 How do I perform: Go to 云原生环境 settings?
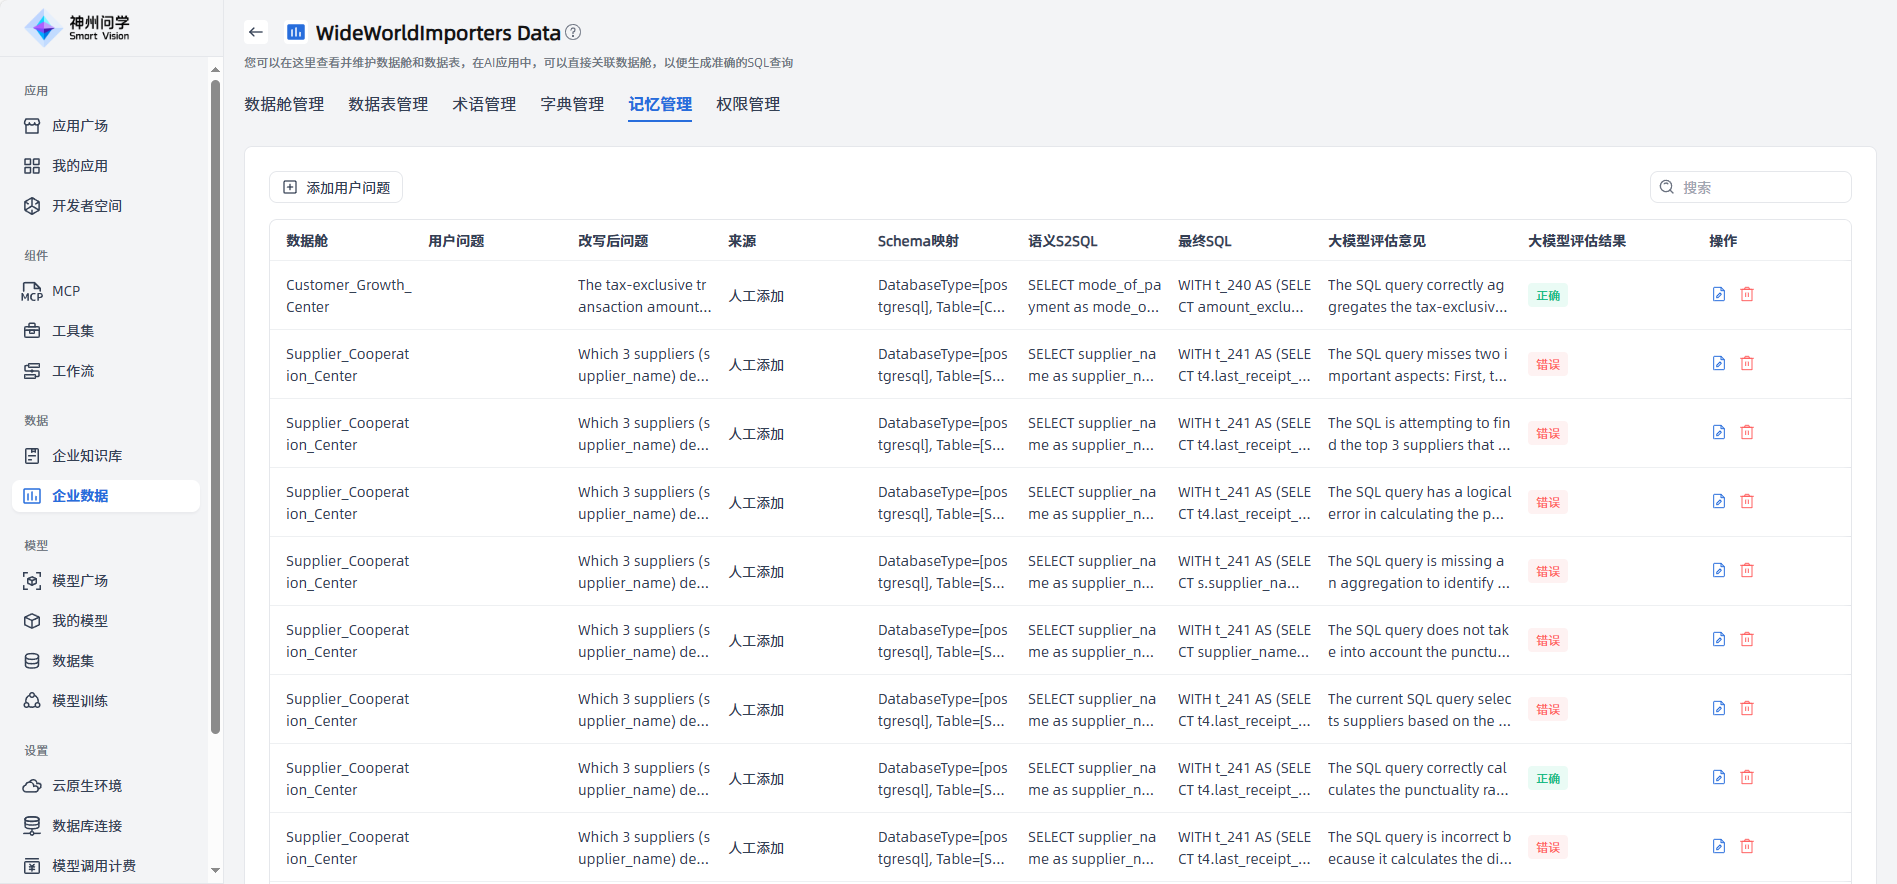tap(87, 786)
